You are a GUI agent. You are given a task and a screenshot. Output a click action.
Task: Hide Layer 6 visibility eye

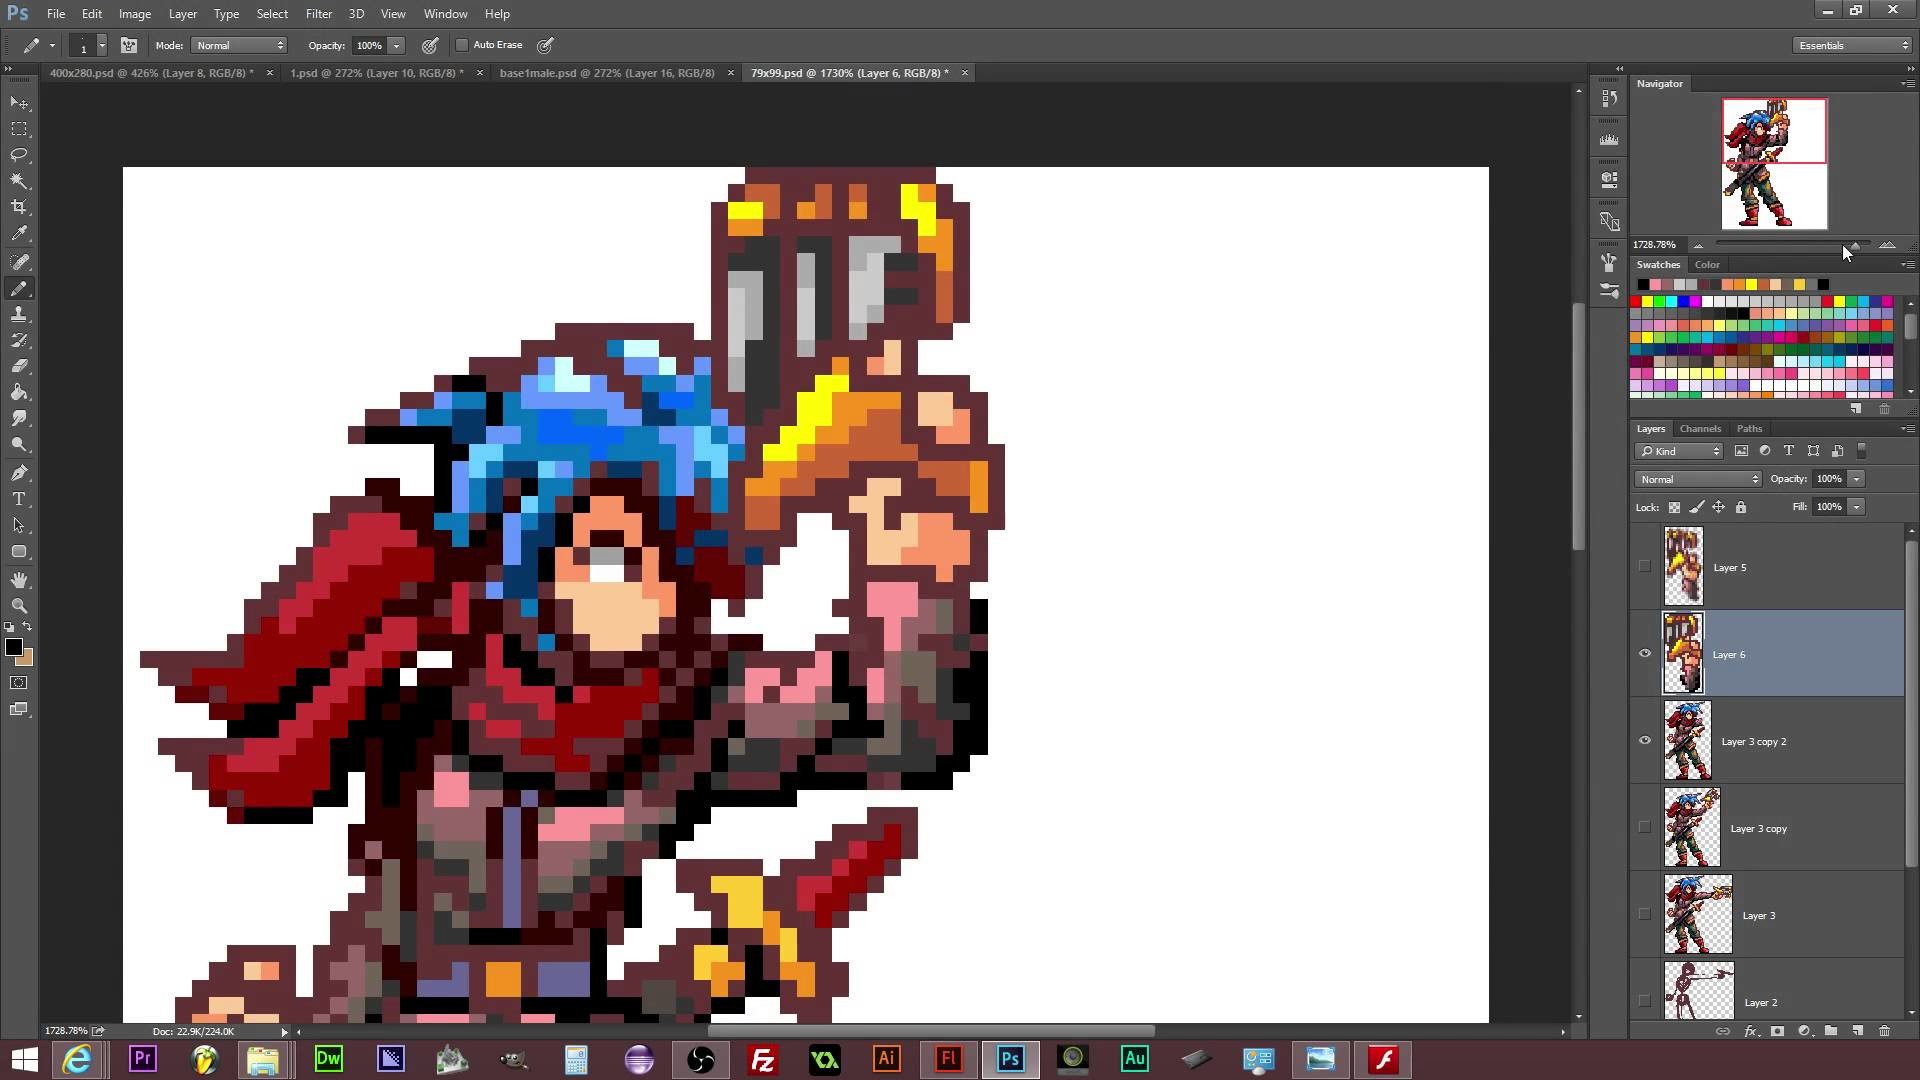(1645, 654)
